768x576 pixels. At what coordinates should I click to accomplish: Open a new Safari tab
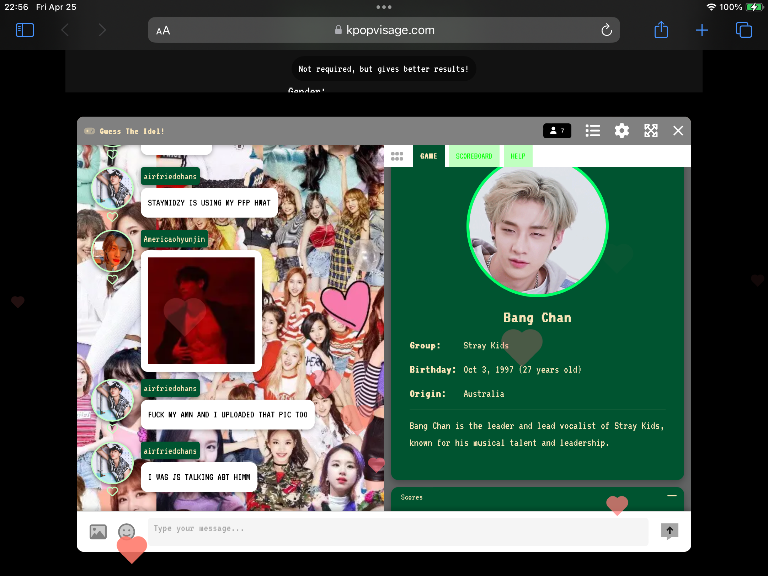tap(702, 30)
